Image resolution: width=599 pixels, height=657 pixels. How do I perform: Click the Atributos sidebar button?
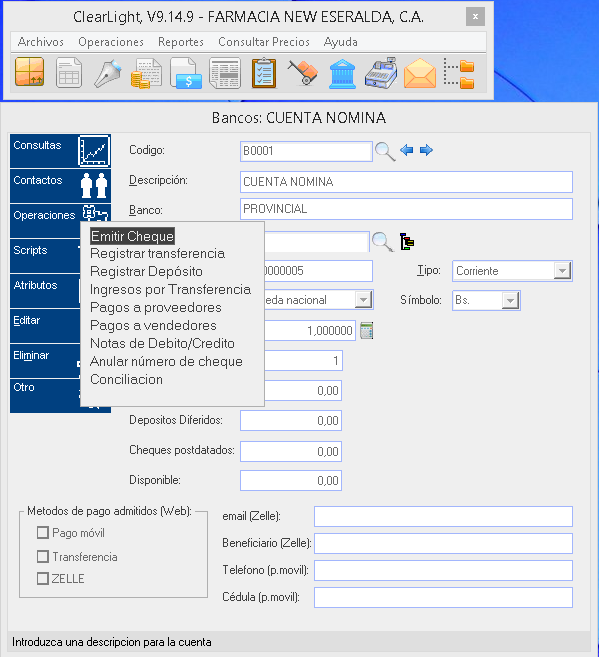(x=45, y=291)
